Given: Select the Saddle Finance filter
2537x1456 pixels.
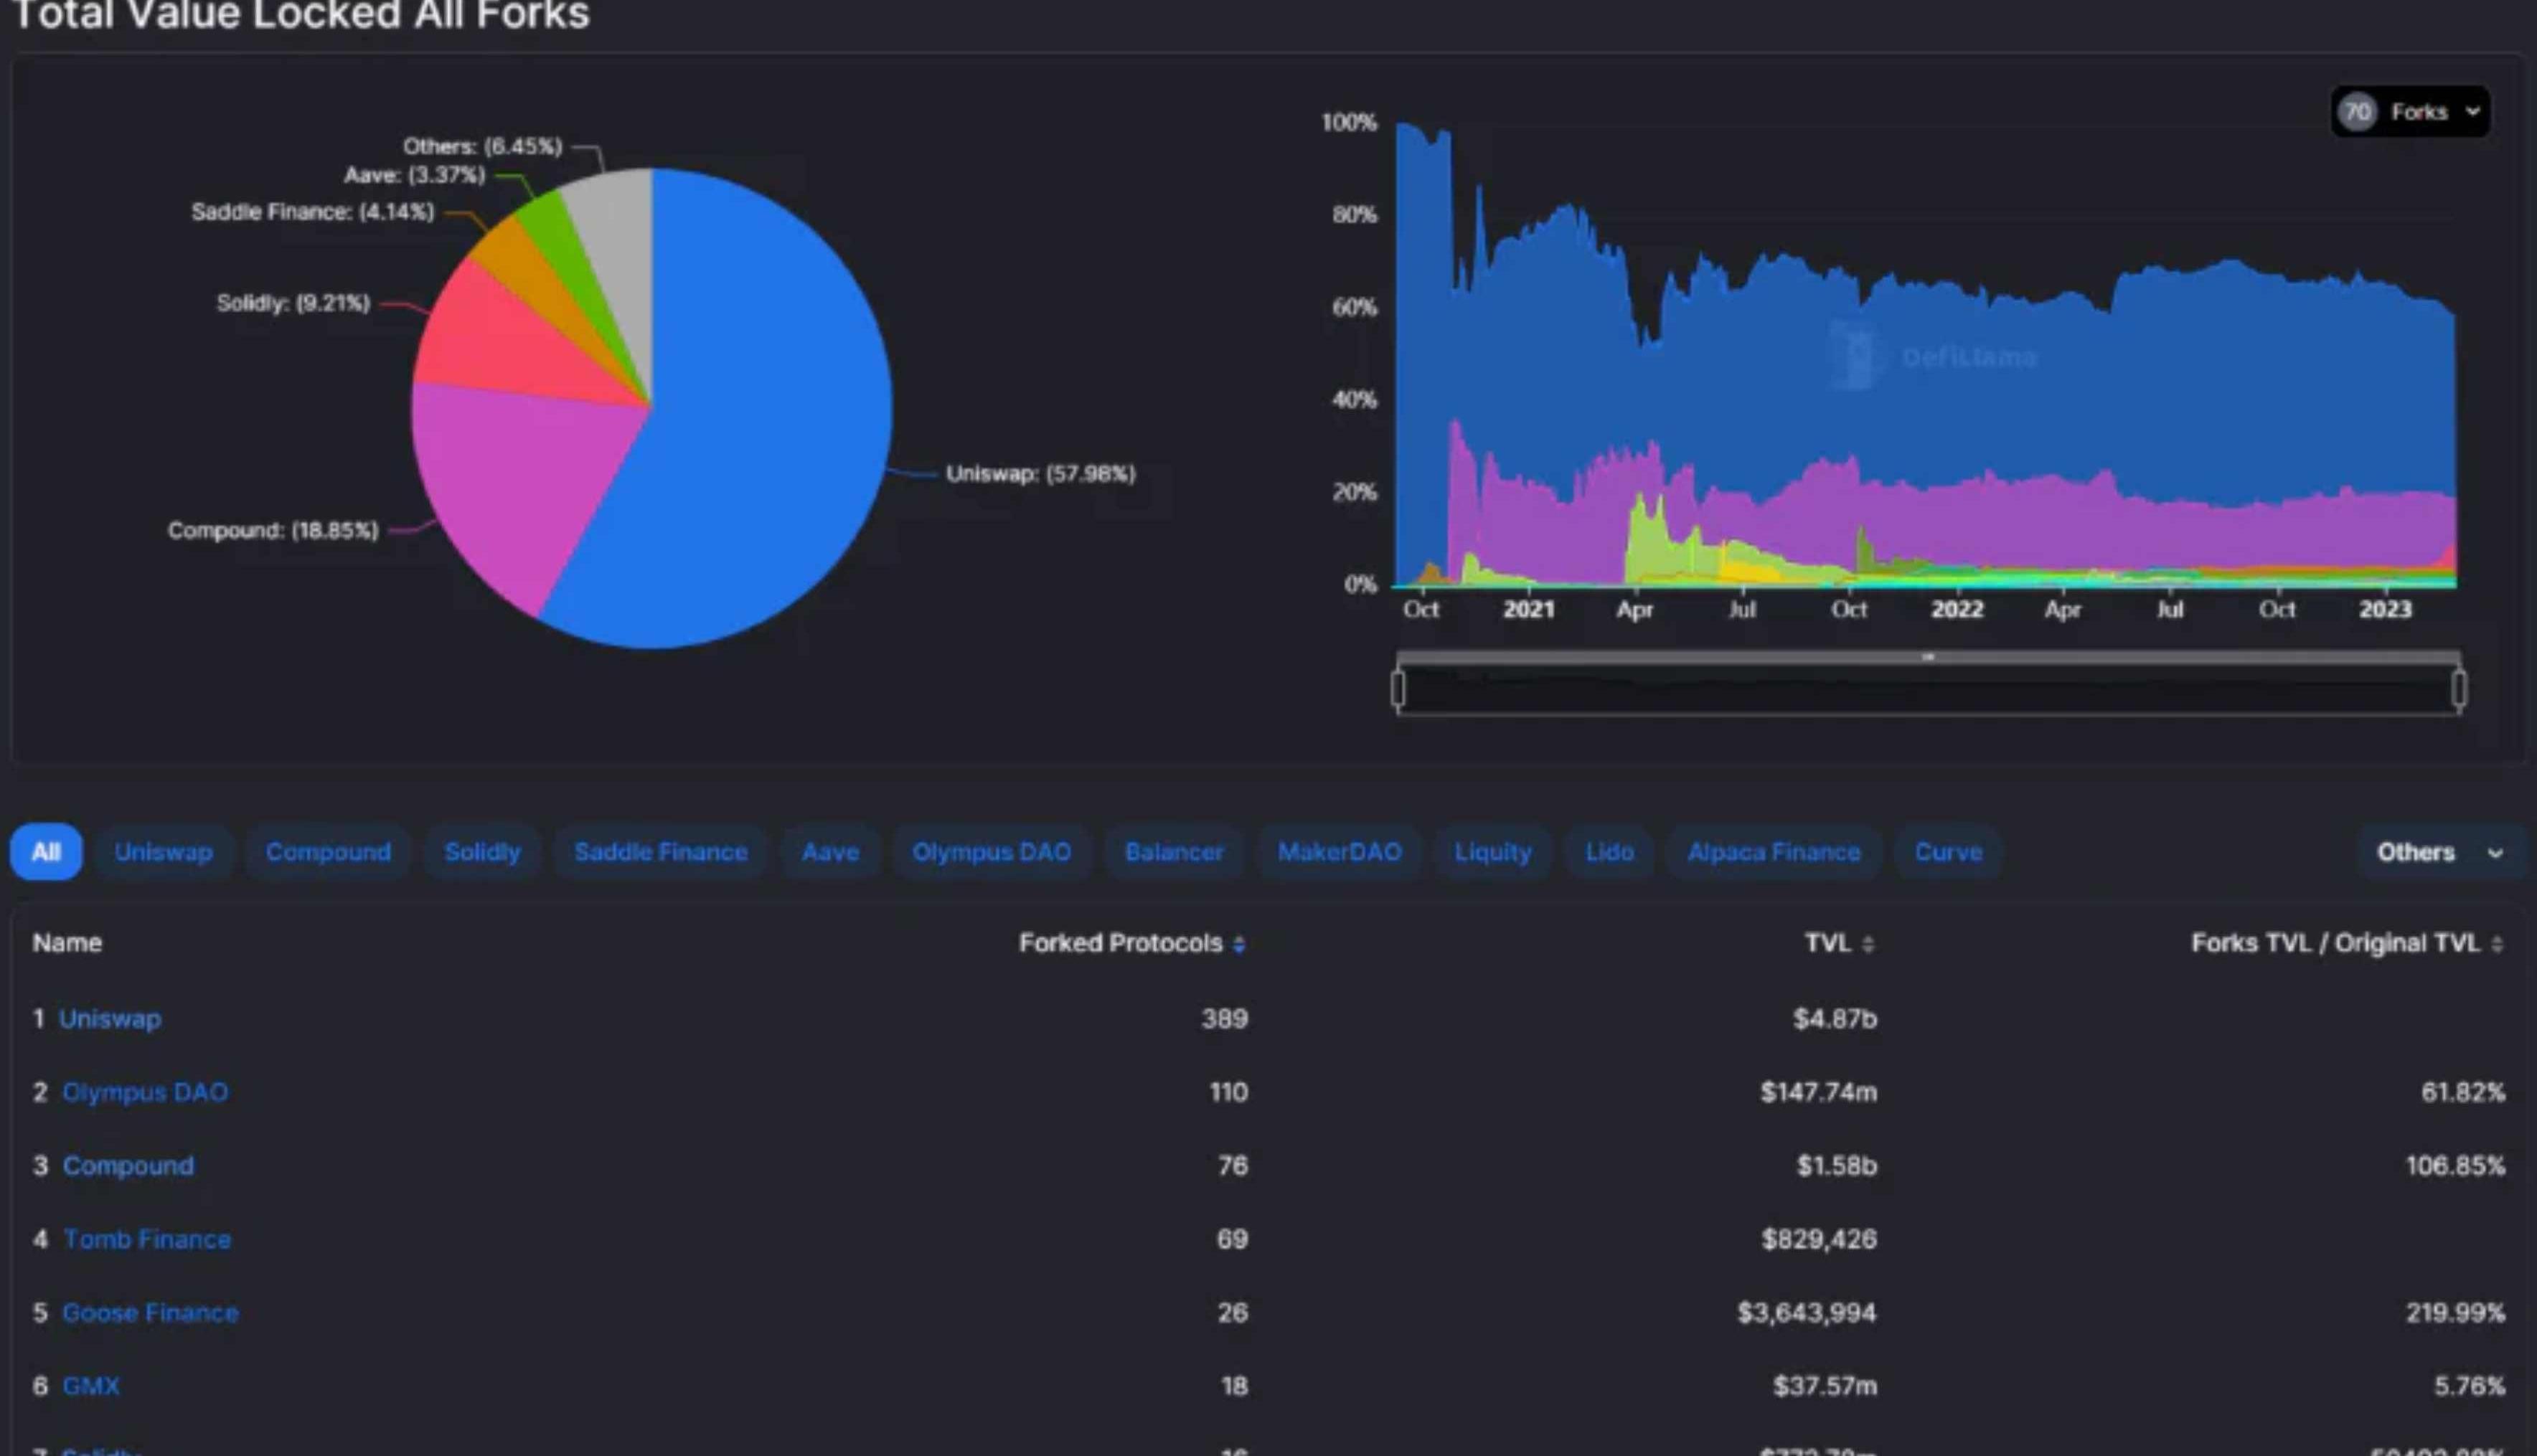Looking at the screenshot, I should pyautogui.click(x=660, y=852).
